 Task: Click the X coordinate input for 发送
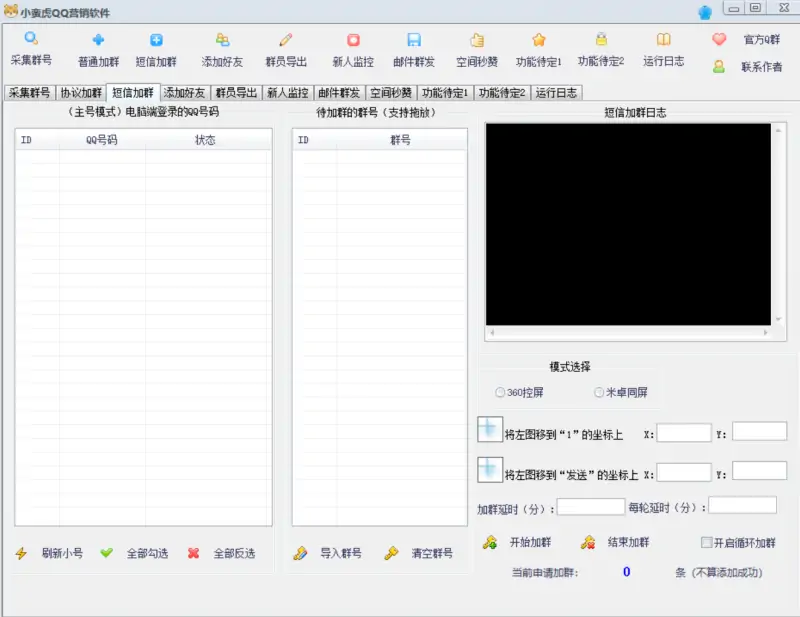pyautogui.click(x=683, y=471)
